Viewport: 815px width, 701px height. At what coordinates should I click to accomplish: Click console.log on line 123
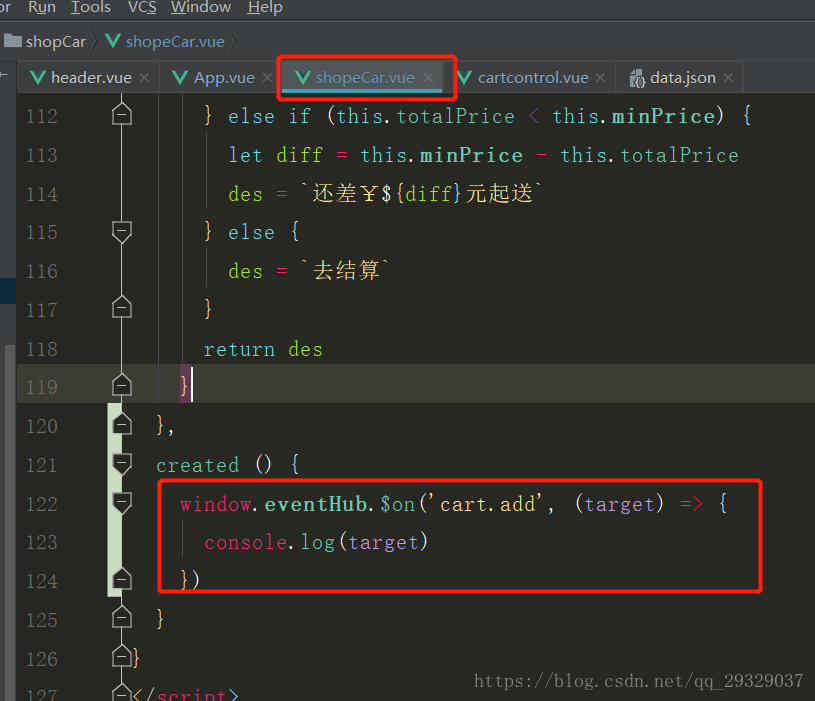269,543
